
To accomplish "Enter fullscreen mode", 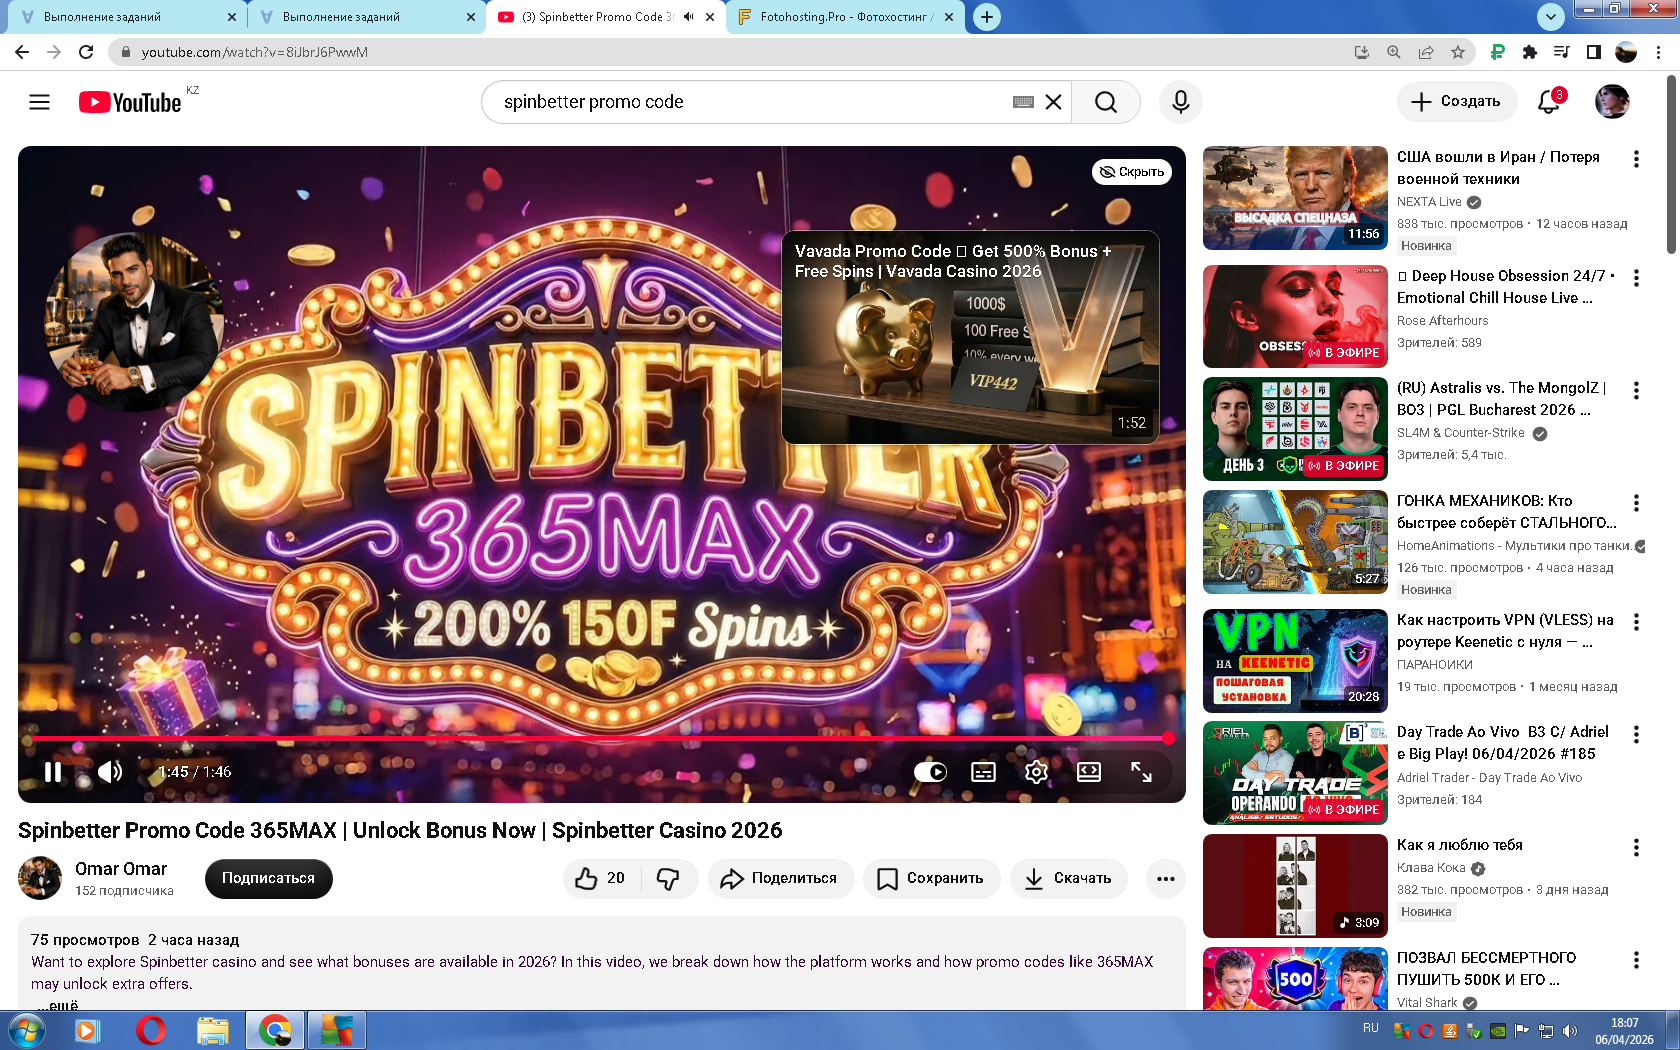I will click(x=1141, y=772).
